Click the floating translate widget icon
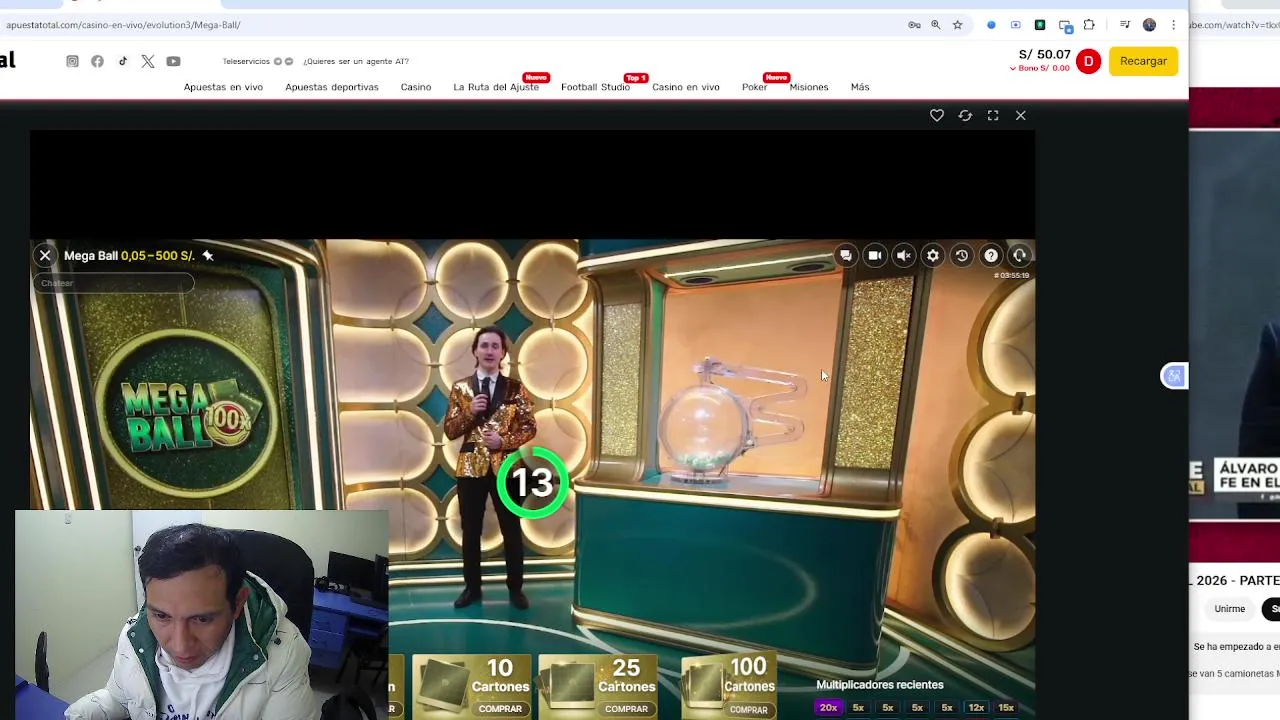Viewport: 1280px width, 720px height. coord(1174,376)
